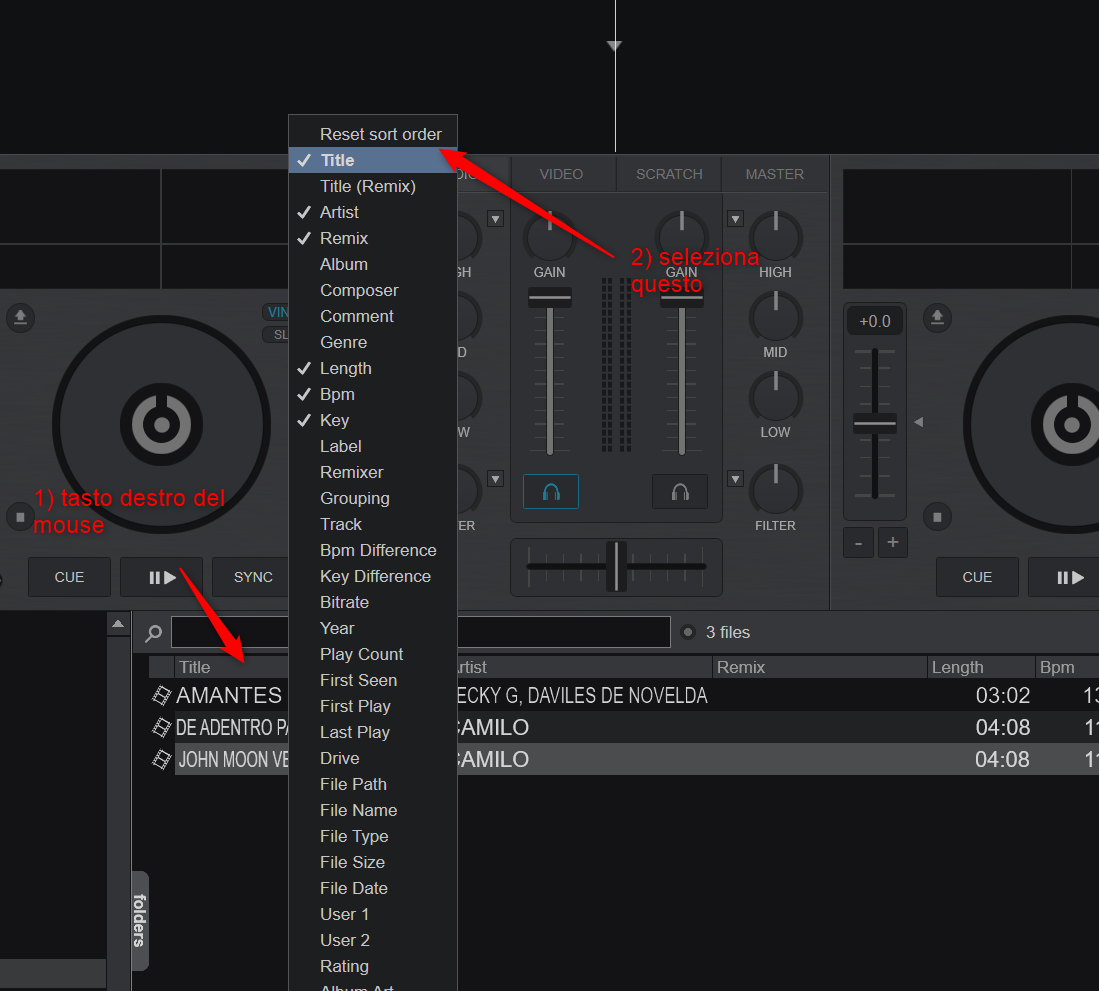Sort by the Title column header
1099x991 pixels.
(231, 667)
